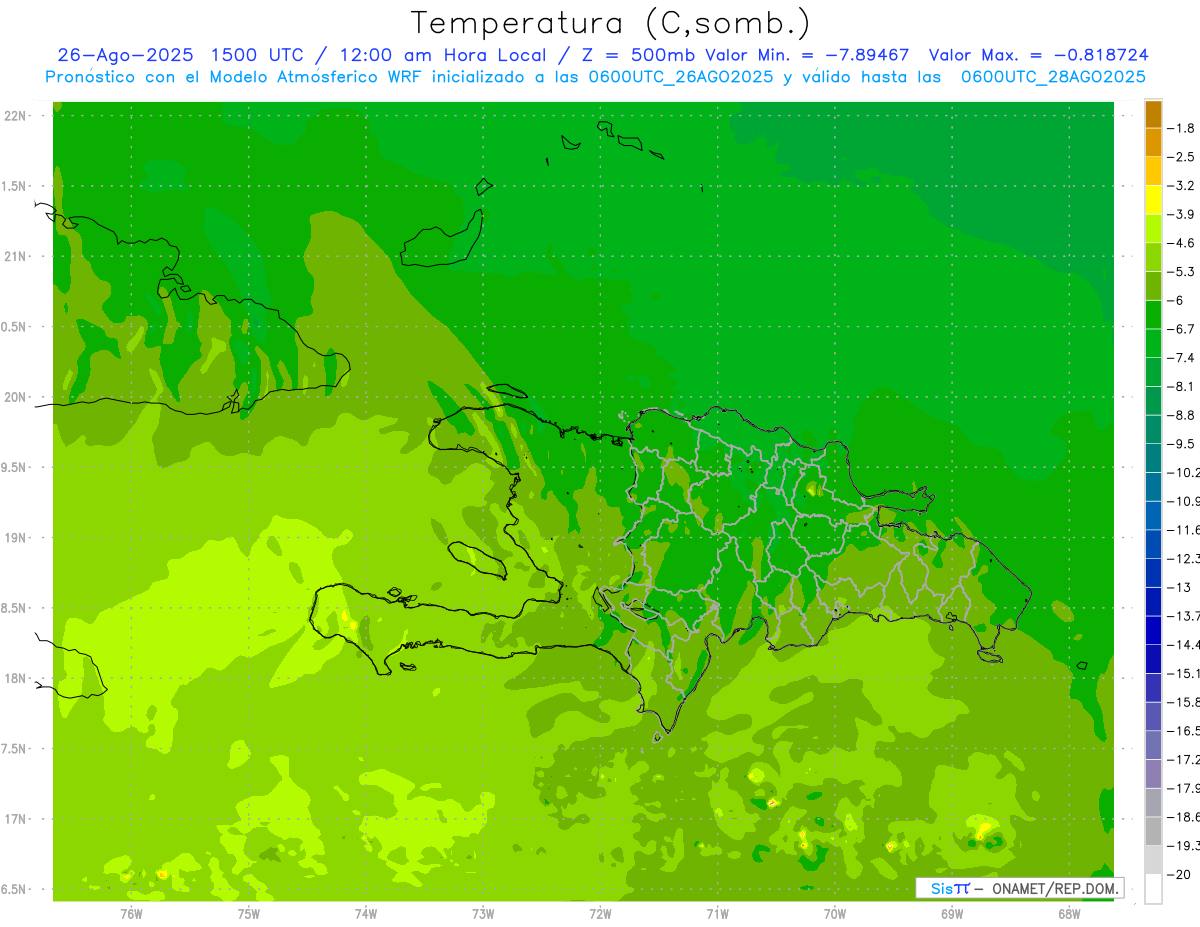Click the "76W" longitude label
The image size is (1200, 927).
[131, 913]
